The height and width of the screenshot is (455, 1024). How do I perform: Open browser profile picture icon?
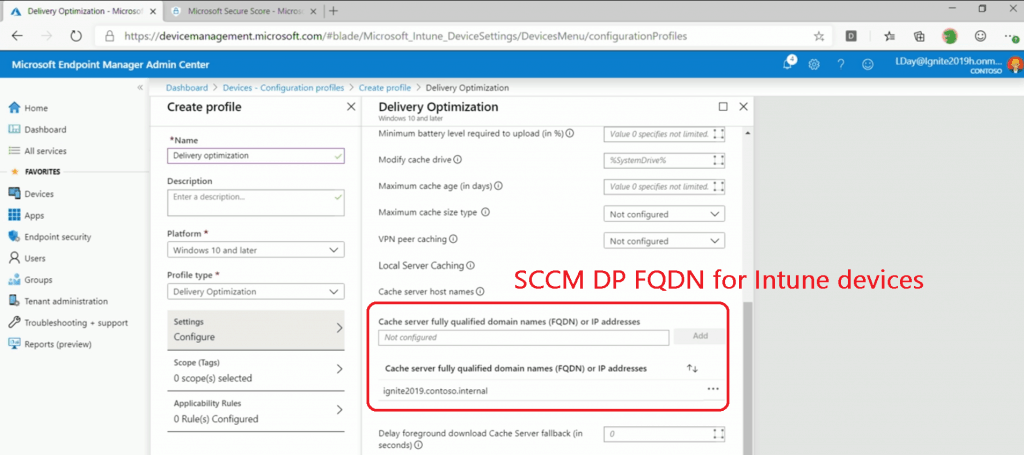click(x=950, y=36)
